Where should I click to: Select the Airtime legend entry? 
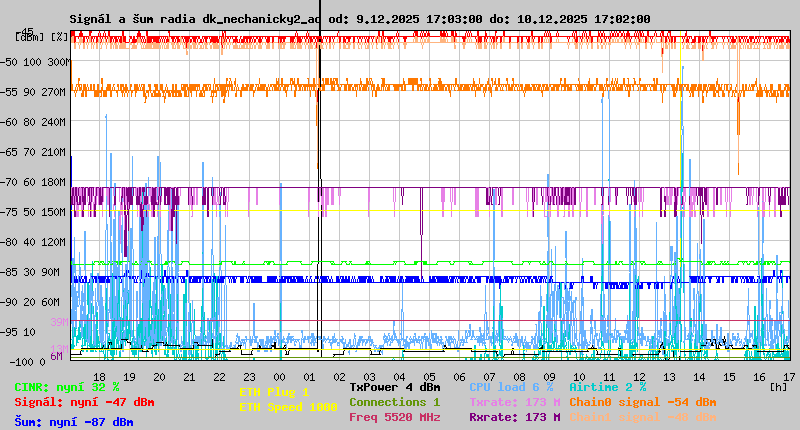tap(607, 387)
